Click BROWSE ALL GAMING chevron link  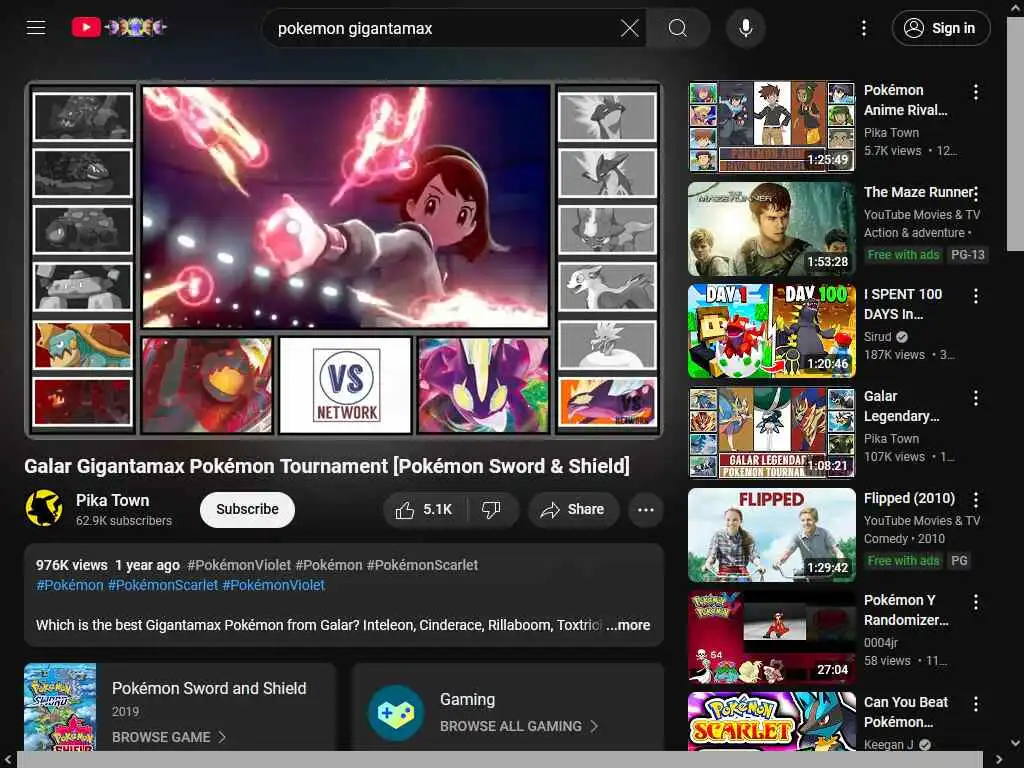coord(519,726)
